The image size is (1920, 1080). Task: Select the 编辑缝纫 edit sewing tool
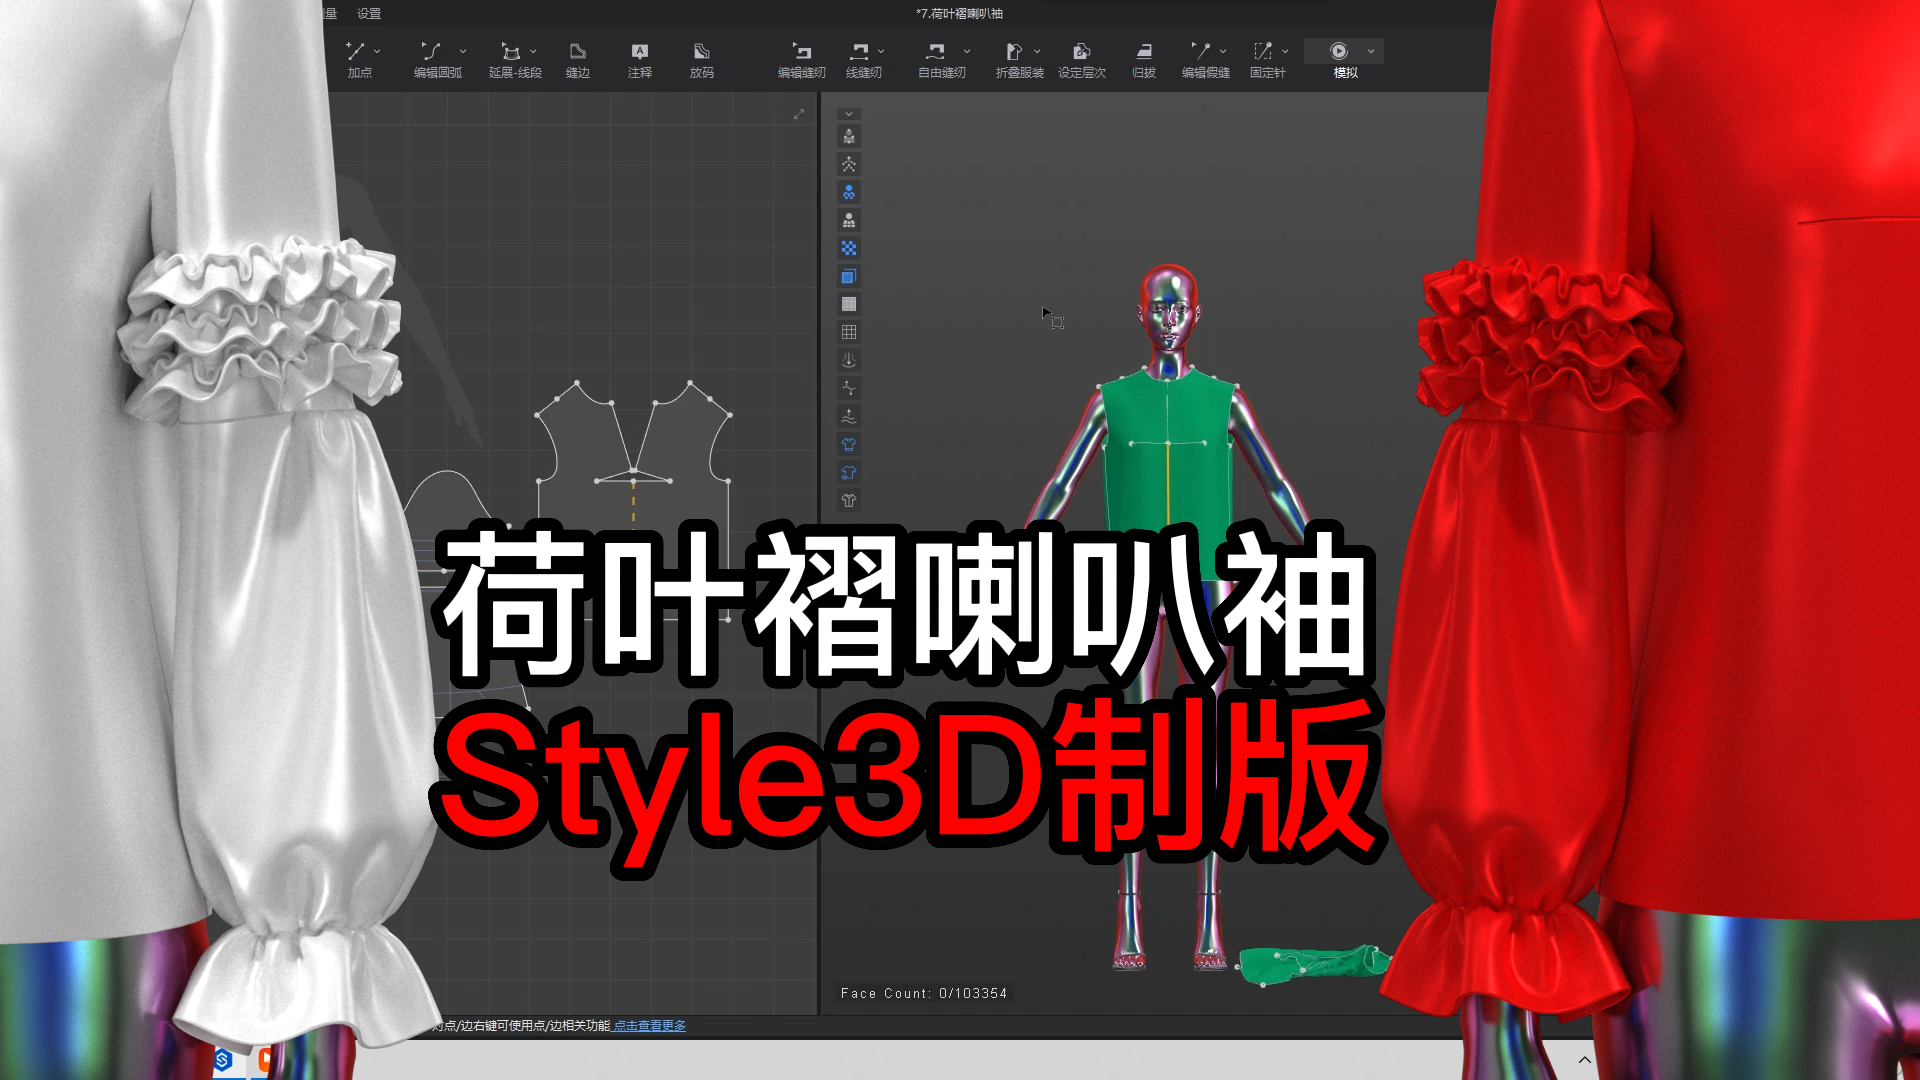tap(802, 60)
